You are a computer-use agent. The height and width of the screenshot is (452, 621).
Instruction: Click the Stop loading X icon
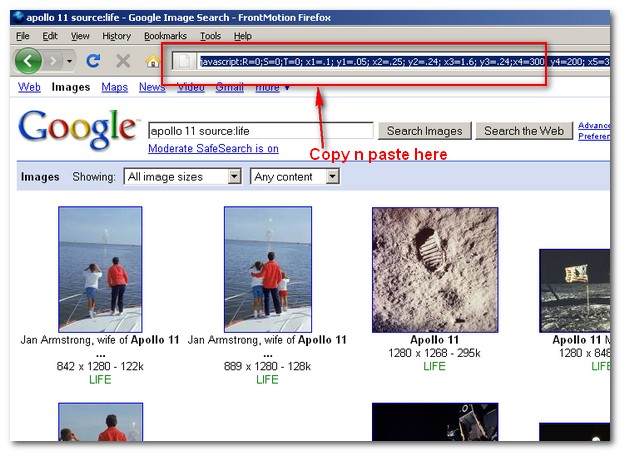pos(123,61)
